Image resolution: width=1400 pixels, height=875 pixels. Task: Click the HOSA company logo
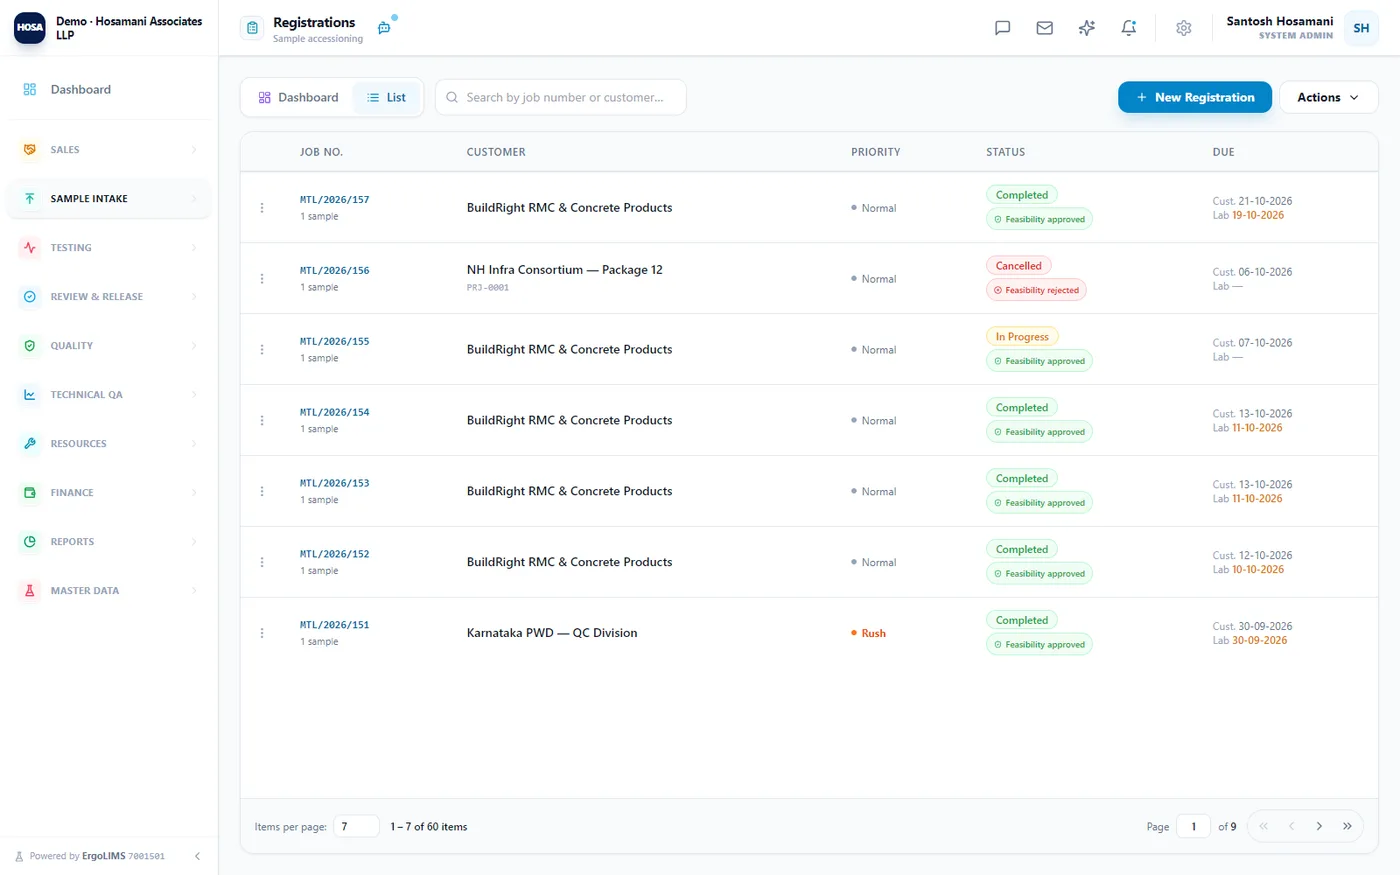pyautogui.click(x=30, y=28)
